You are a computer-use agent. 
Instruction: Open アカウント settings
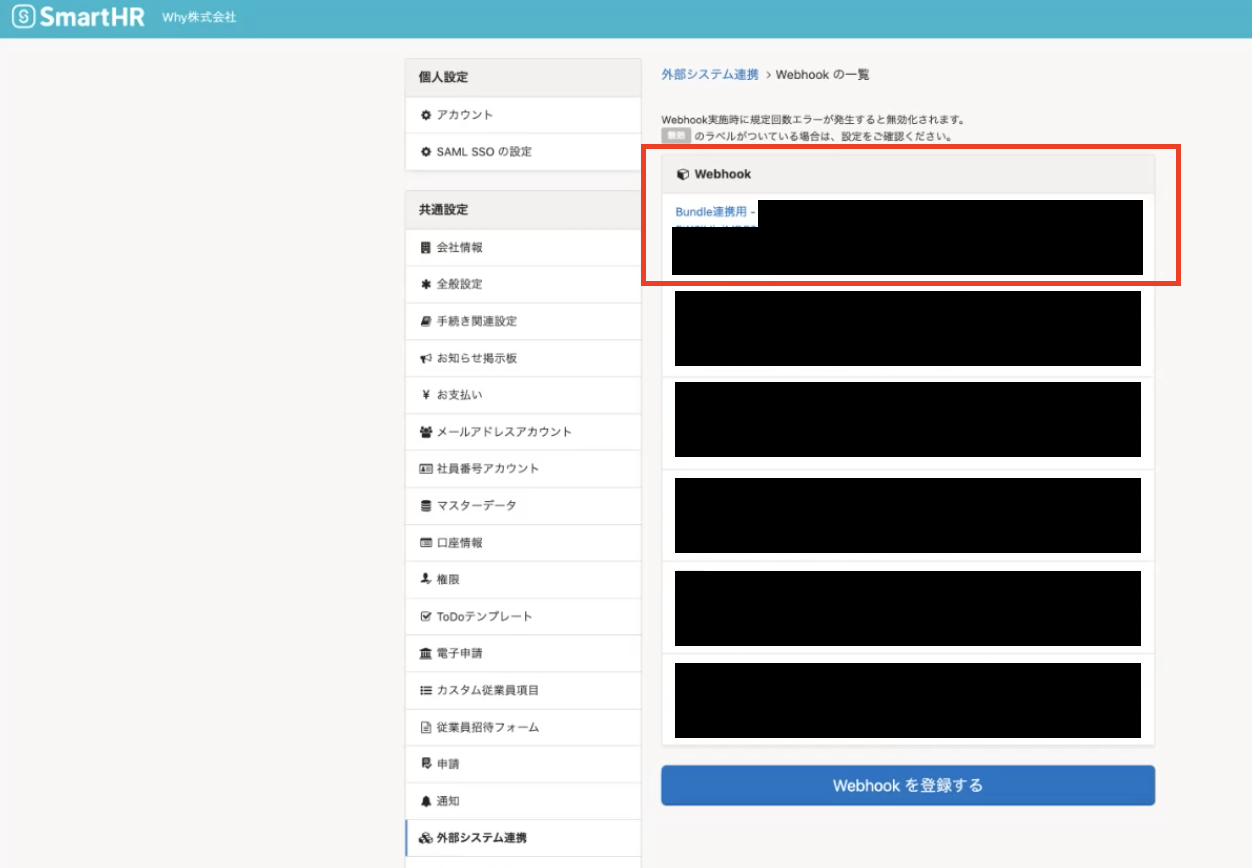[523, 115]
